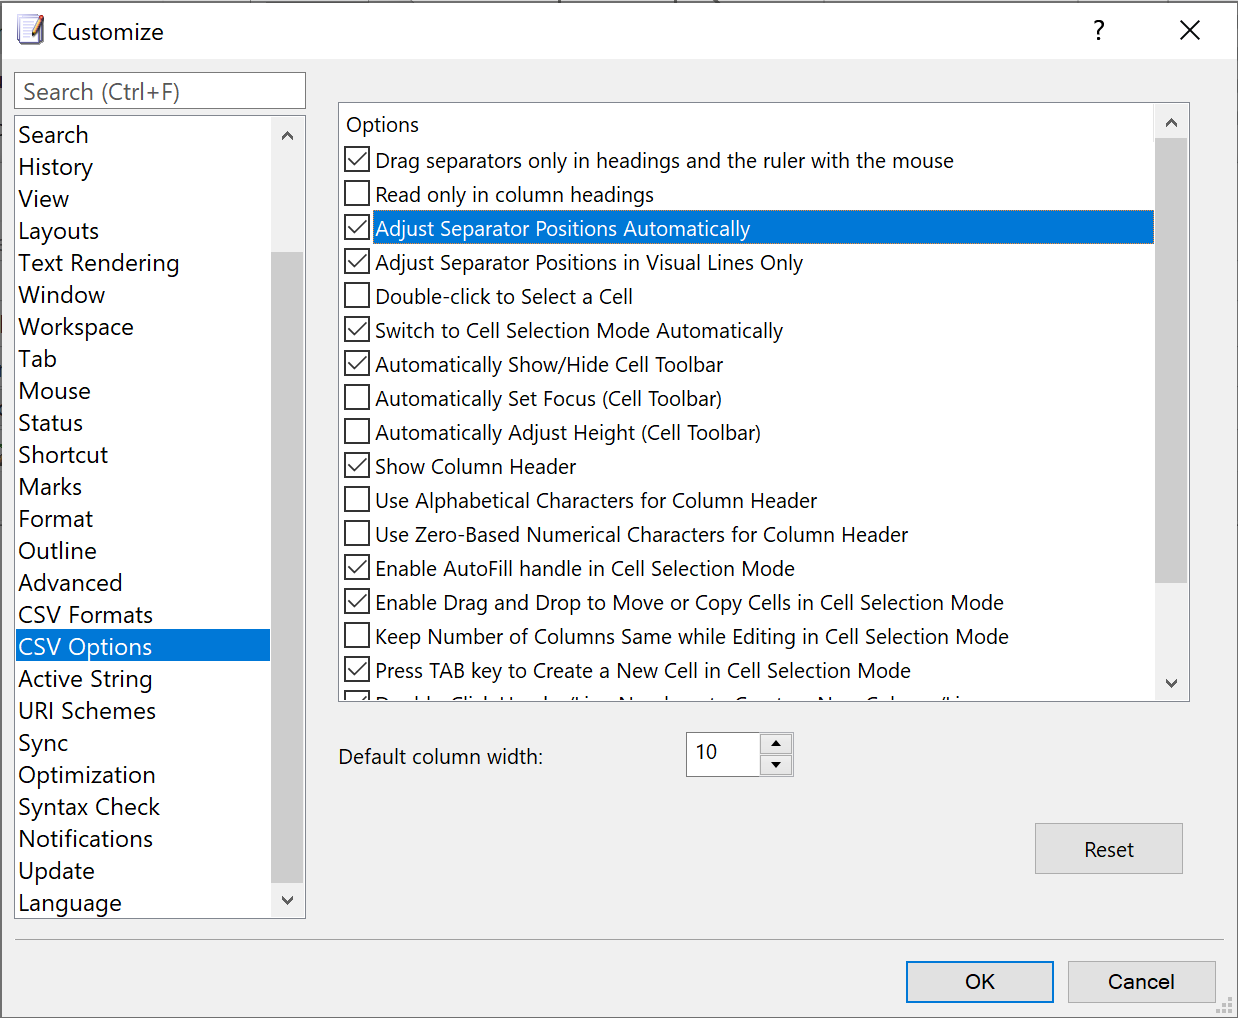Click Options list scroll down arrow
This screenshot has width=1238, height=1018.
click(x=1171, y=683)
